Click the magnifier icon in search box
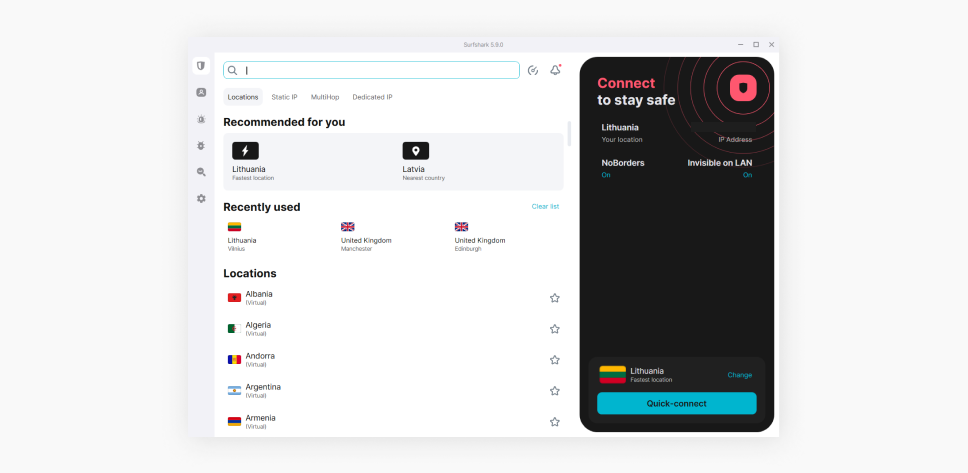Viewport: 968px width, 473px height. click(x=233, y=70)
